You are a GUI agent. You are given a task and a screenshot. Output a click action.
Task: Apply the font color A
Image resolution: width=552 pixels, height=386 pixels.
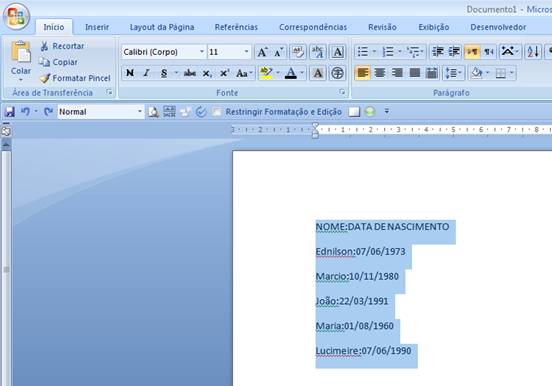click(290, 73)
